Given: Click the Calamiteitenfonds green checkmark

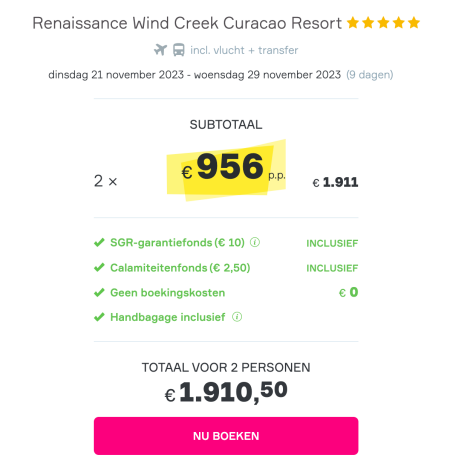Looking at the screenshot, I should [x=99, y=267].
